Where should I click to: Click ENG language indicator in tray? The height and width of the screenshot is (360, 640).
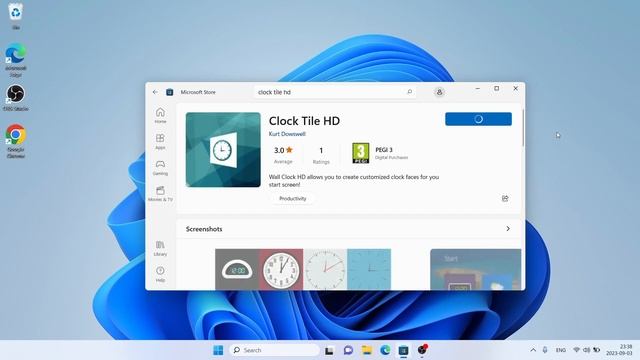point(561,350)
